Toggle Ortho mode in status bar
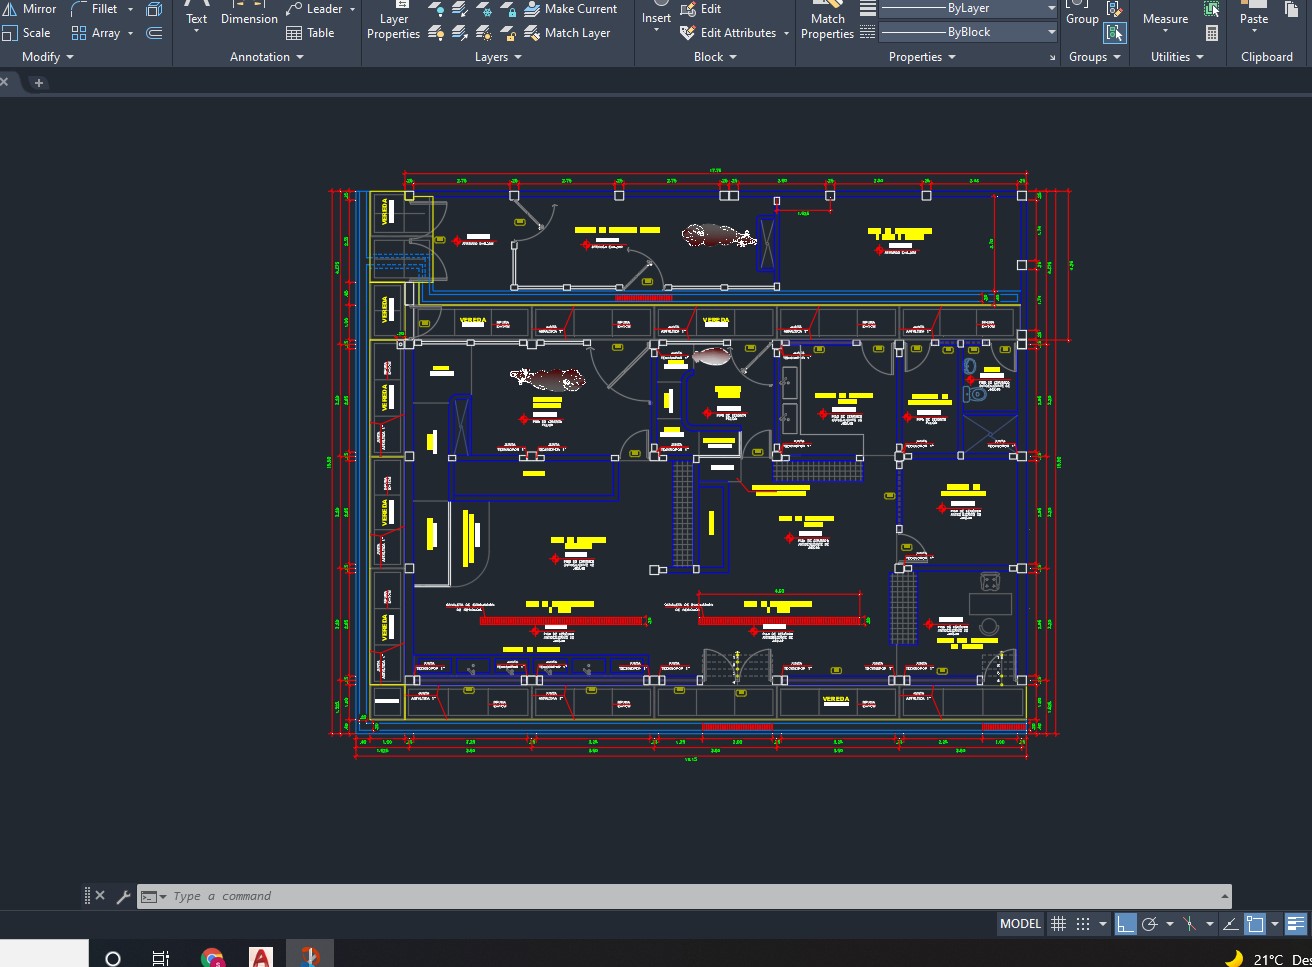1312x967 pixels. tap(1125, 924)
